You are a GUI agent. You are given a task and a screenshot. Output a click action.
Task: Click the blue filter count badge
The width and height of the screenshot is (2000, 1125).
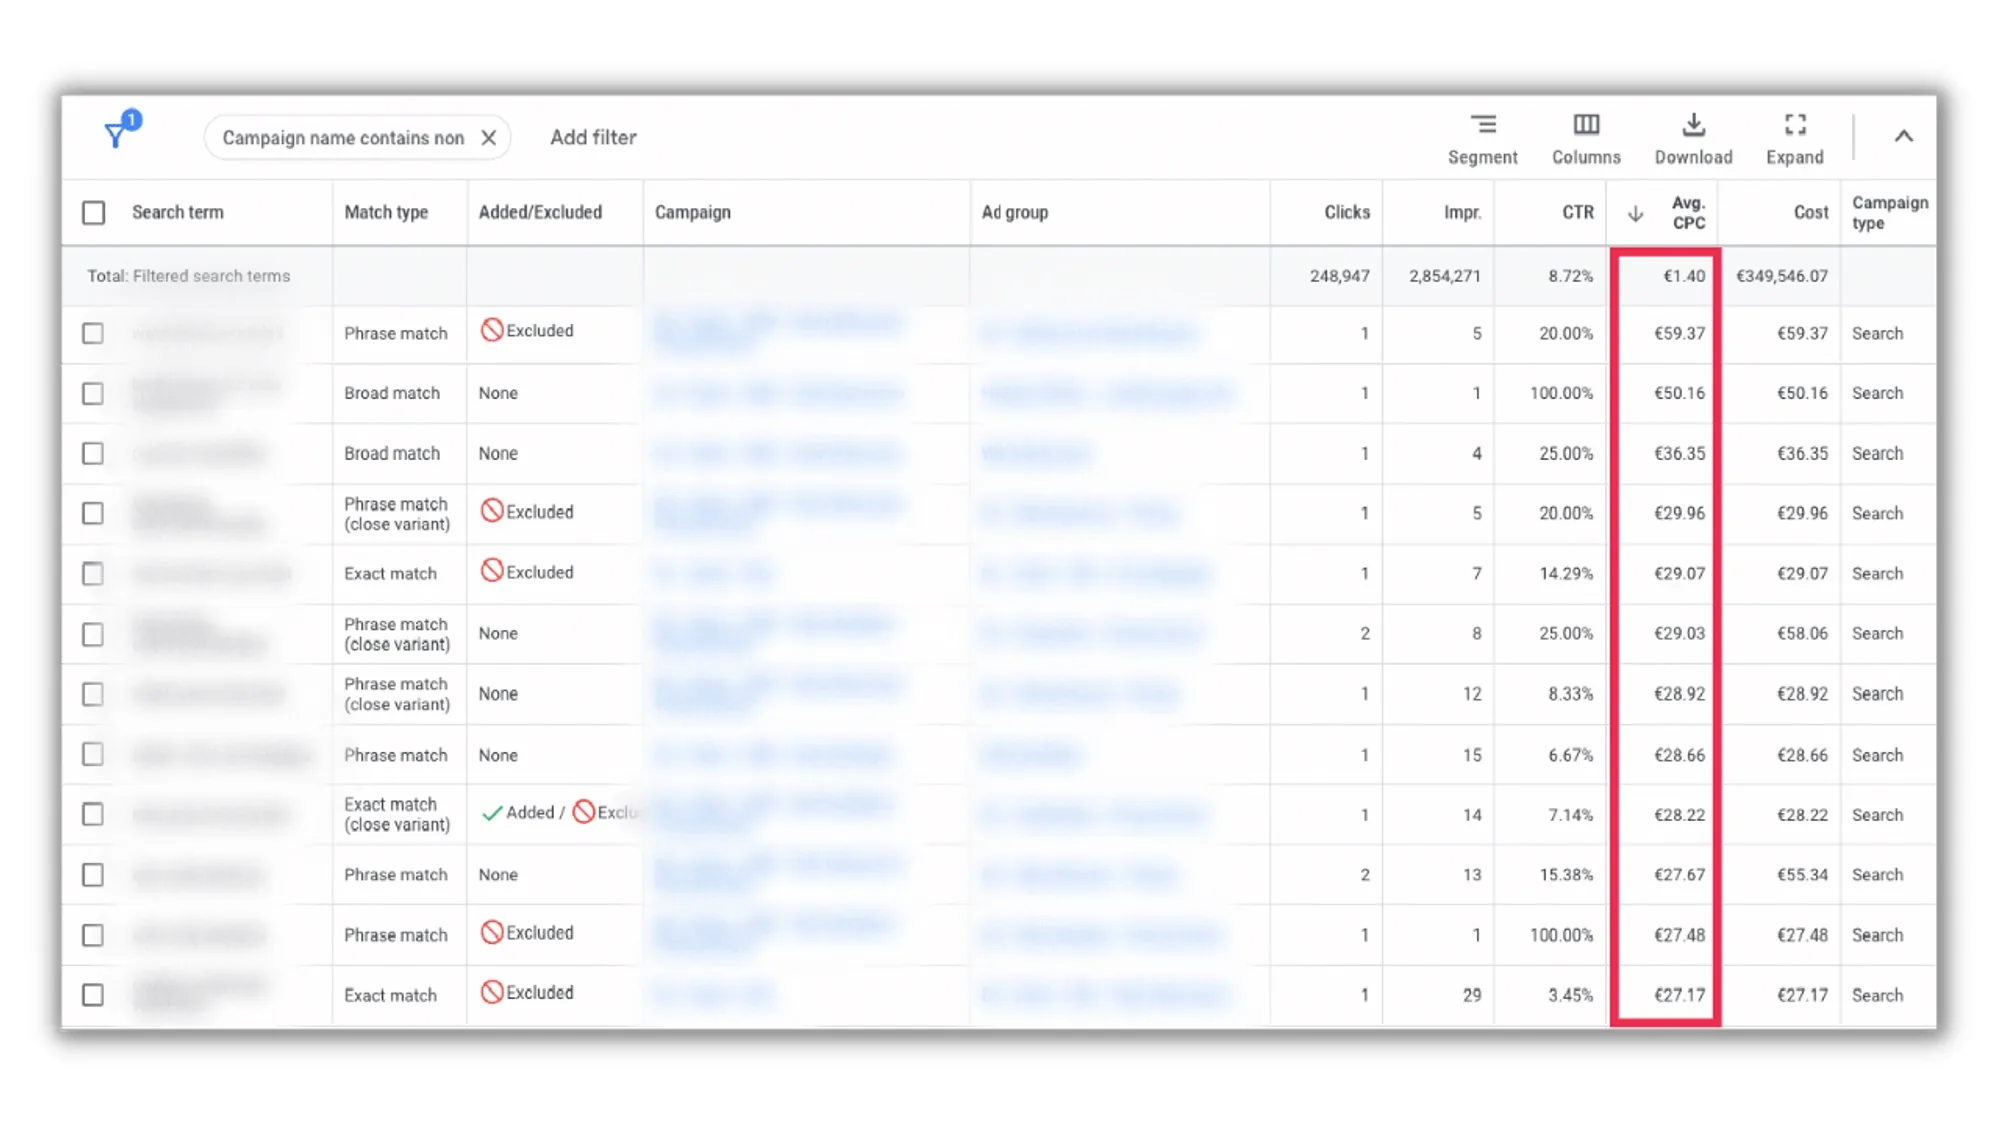point(132,119)
